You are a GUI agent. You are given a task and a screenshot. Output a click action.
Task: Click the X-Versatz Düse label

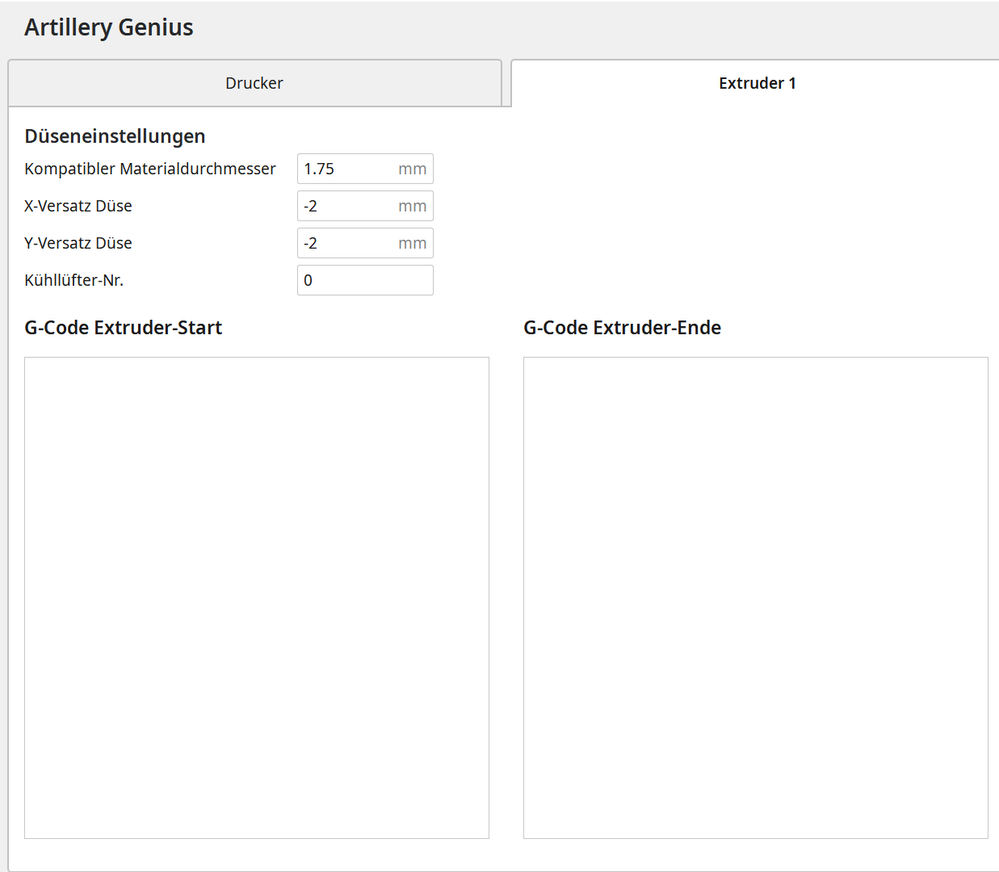click(78, 206)
